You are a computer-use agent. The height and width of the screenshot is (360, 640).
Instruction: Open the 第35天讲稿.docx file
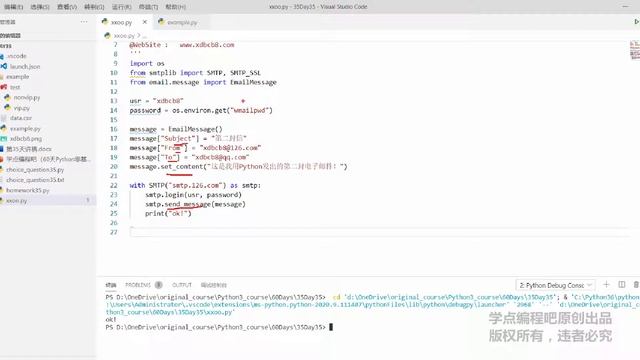(29, 149)
